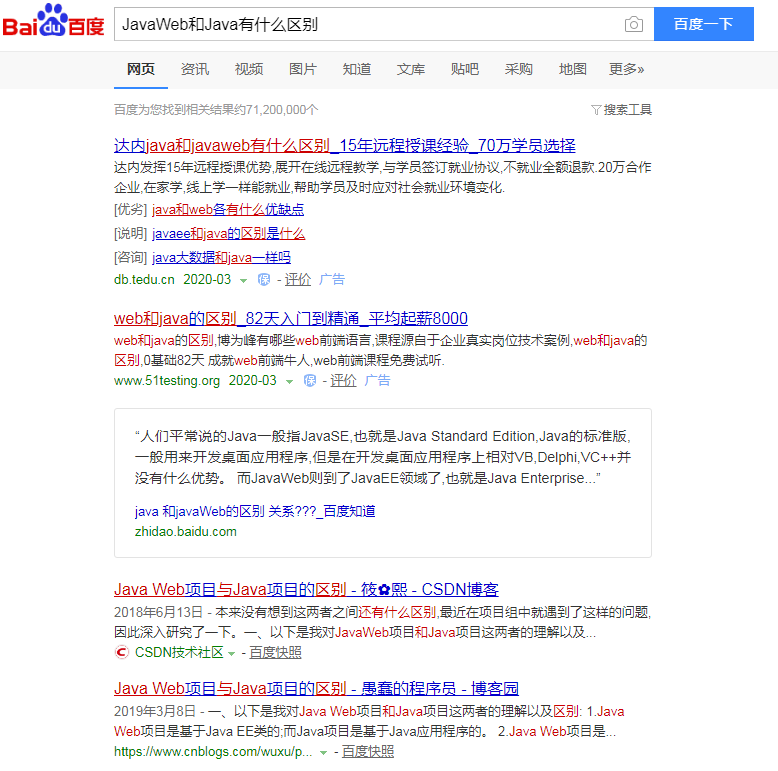Expand dropdown arrow next to CSDN技术社区

click(x=231, y=654)
